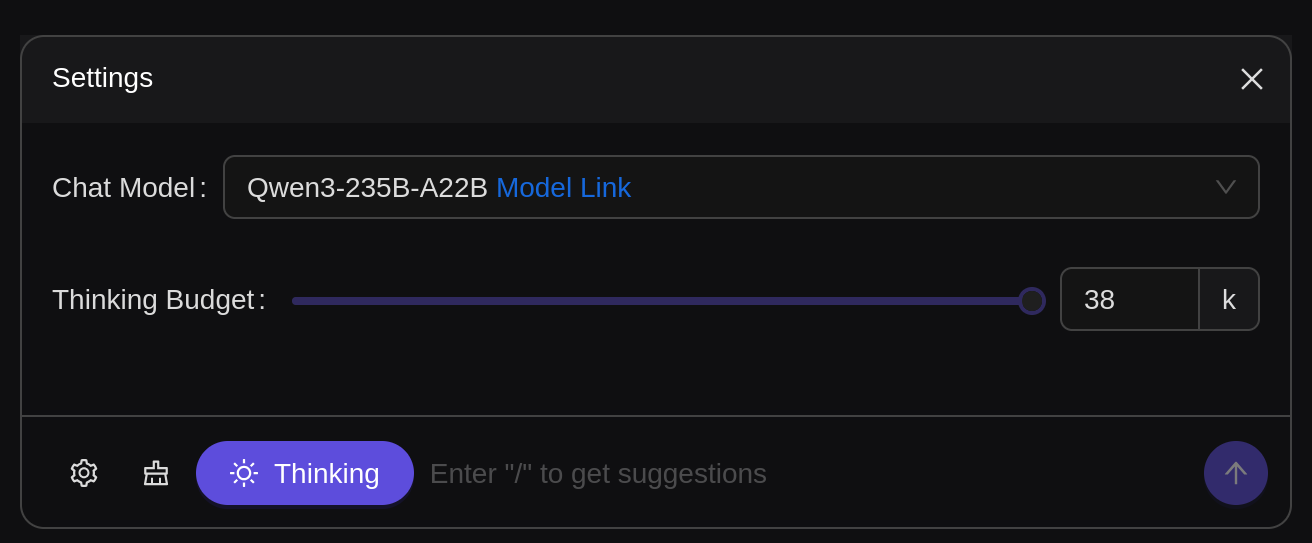Open the Chat Model dropdown
The image size is (1312, 543).
coord(741,187)
